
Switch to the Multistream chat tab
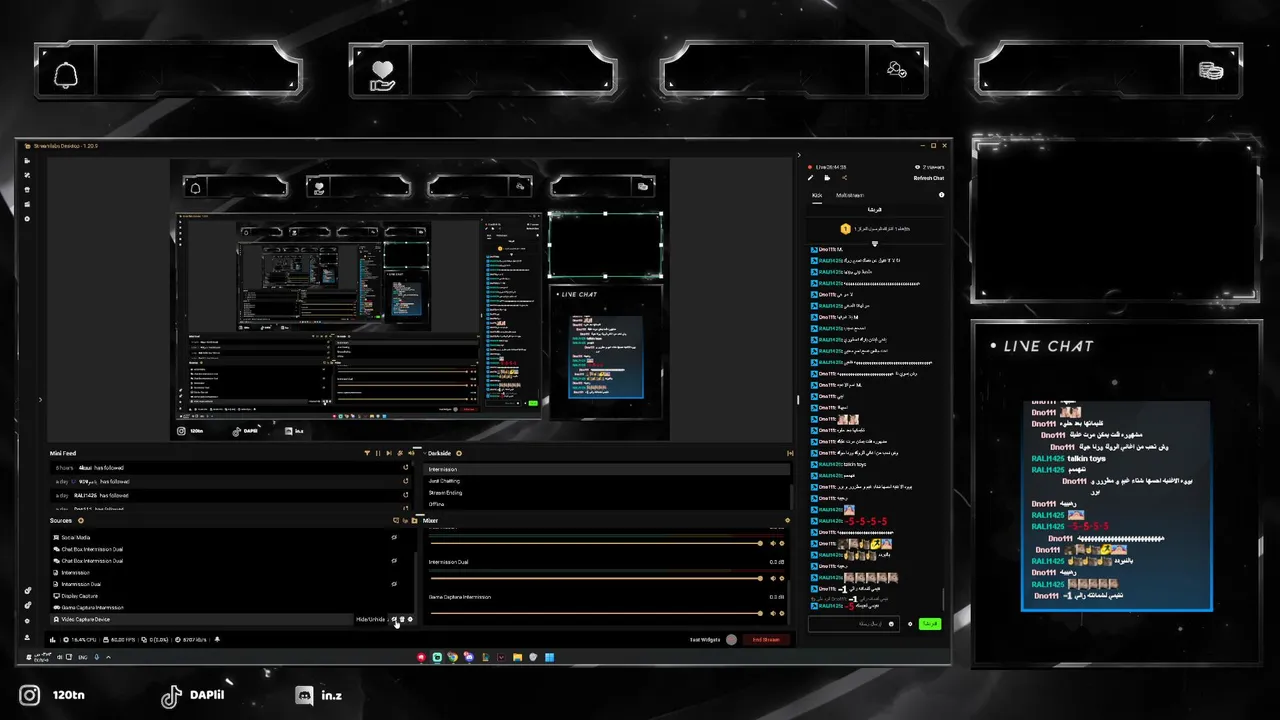pyautogui.click(x=850, y=195)
